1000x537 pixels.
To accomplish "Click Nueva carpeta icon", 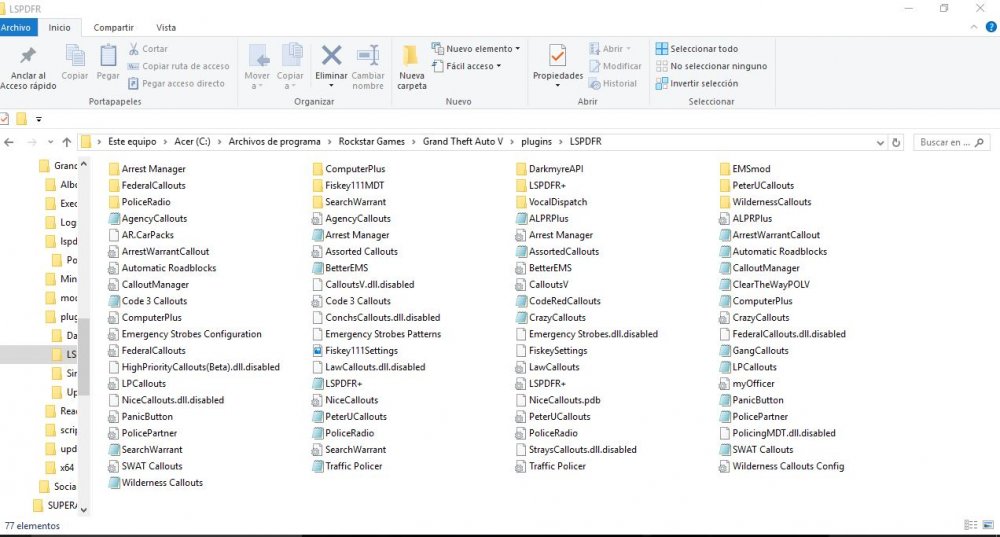I will tap(411, 55).
